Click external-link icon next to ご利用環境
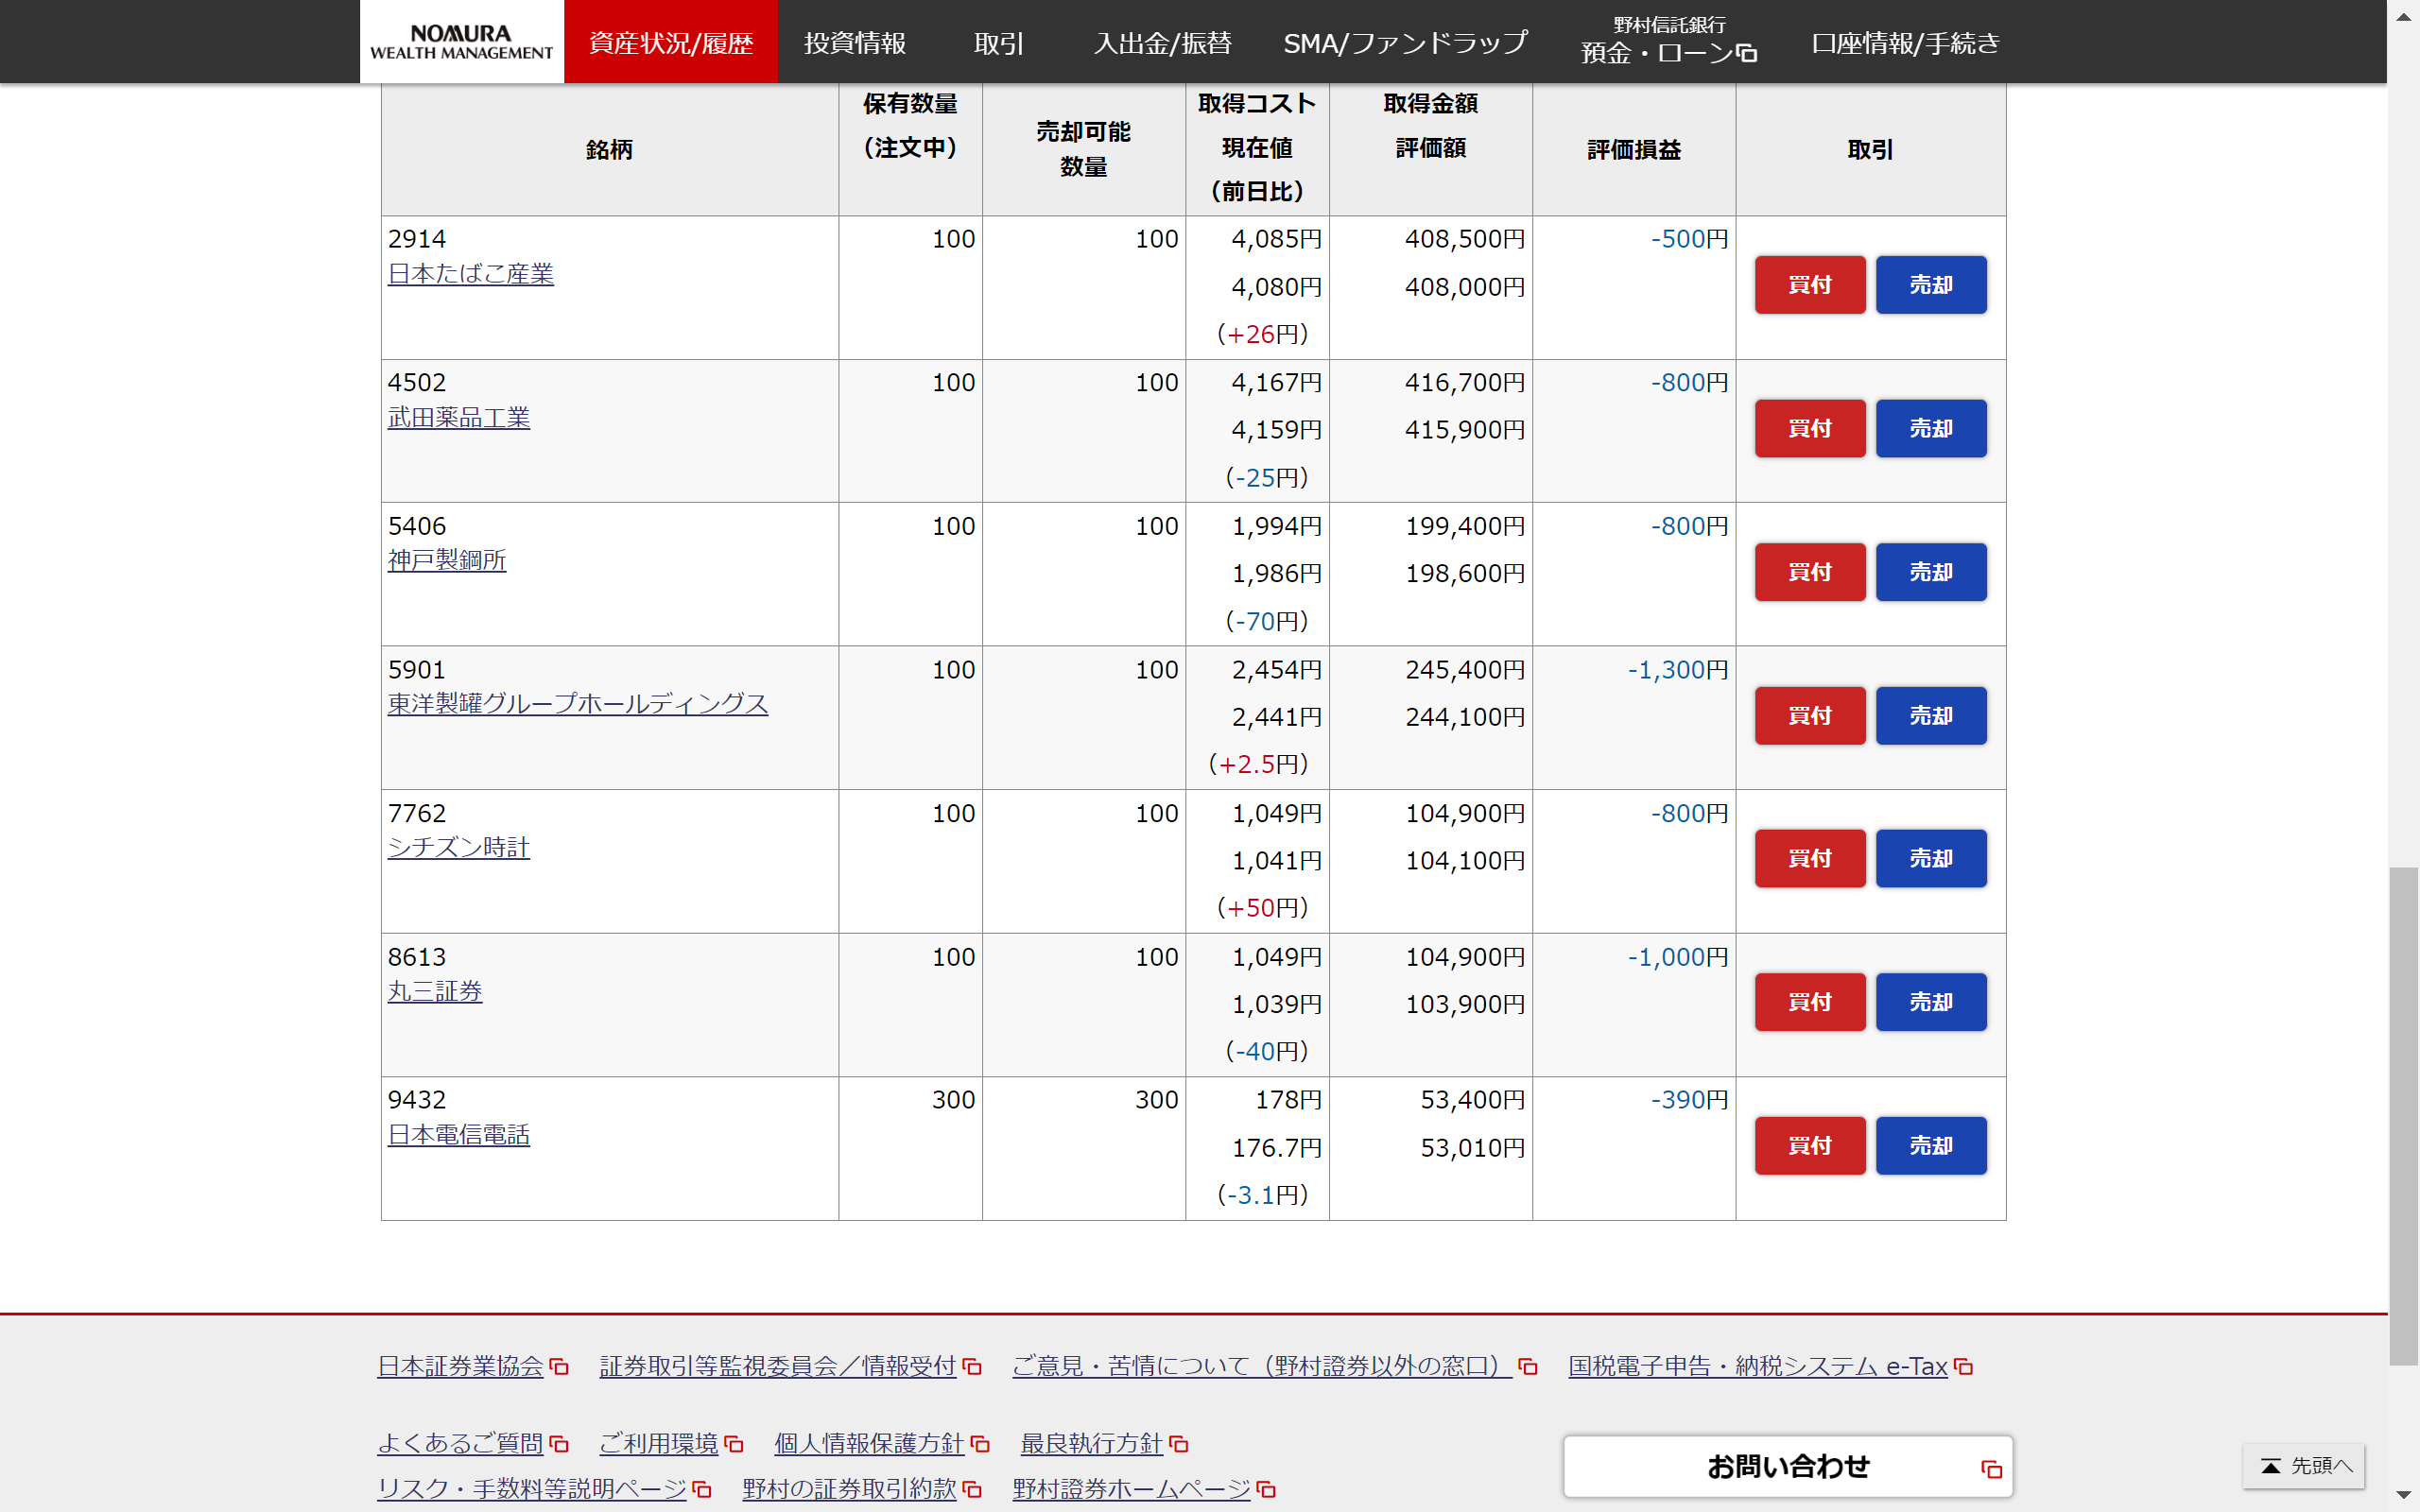The height and width of the screenshot is (1512, 2420). 734,1444
